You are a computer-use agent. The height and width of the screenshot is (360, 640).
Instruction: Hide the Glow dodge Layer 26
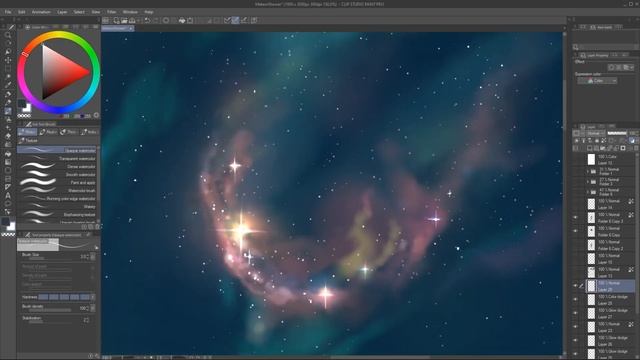pos(576,340)
